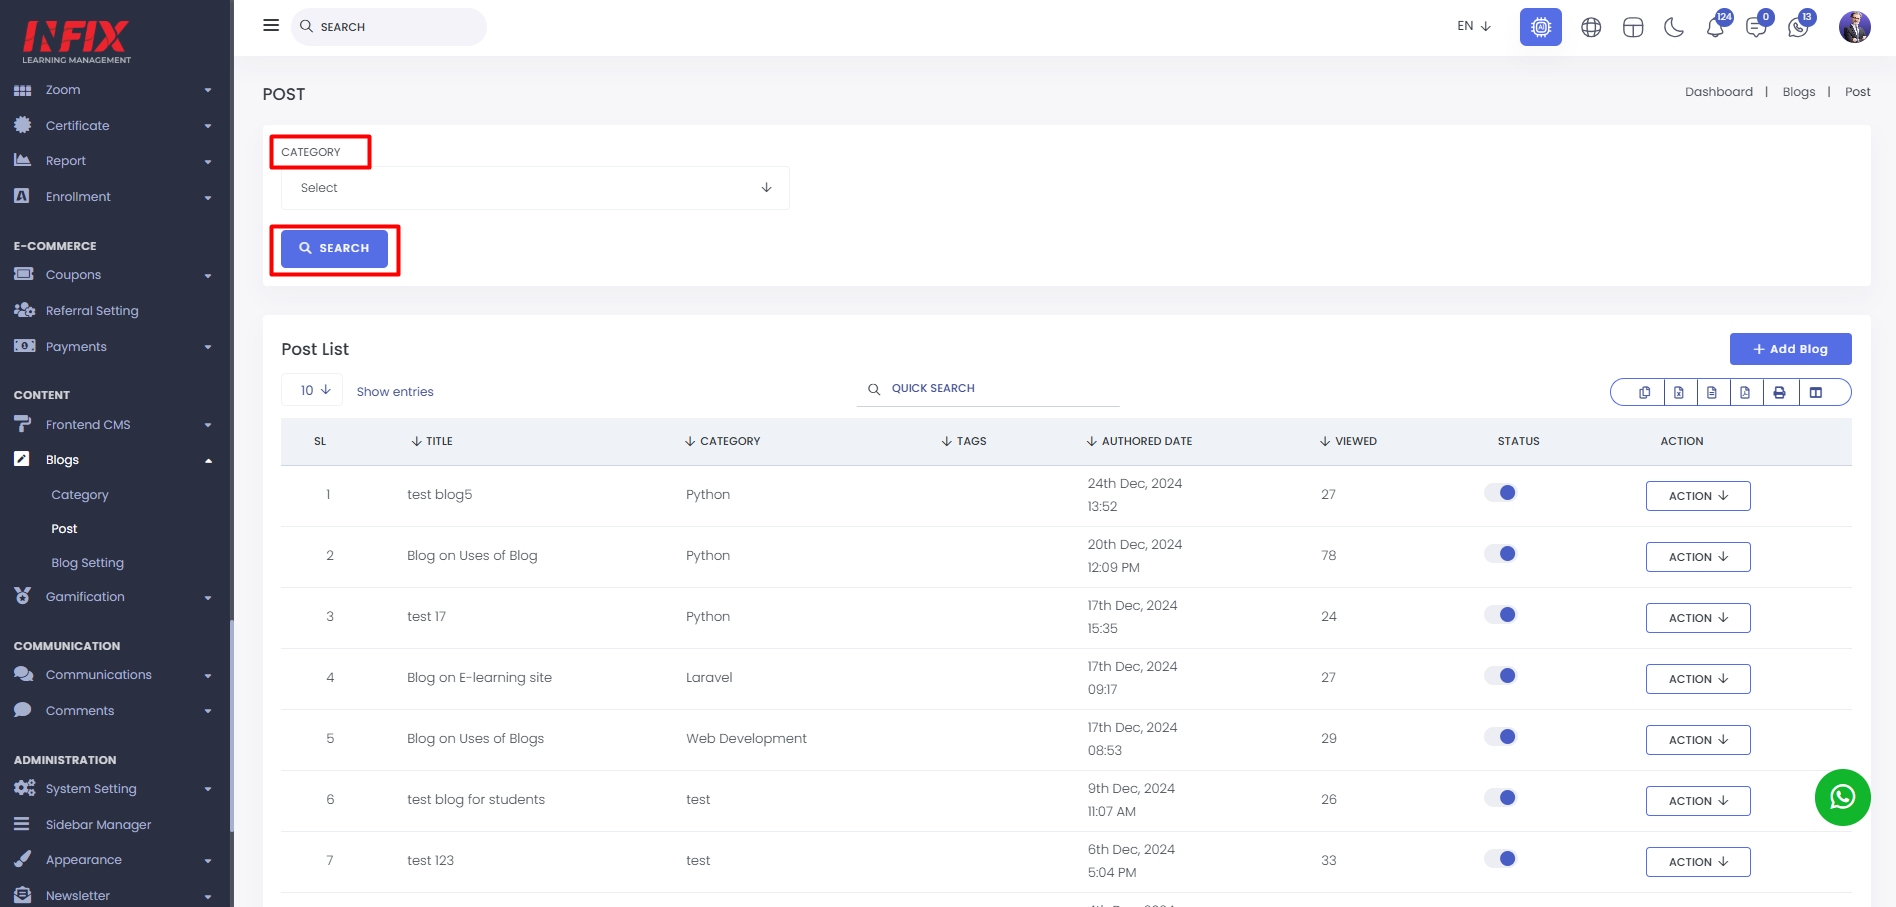Click the Add Blog button
This screenshot has height=907, width=1896.
[x=1790, y=349]
